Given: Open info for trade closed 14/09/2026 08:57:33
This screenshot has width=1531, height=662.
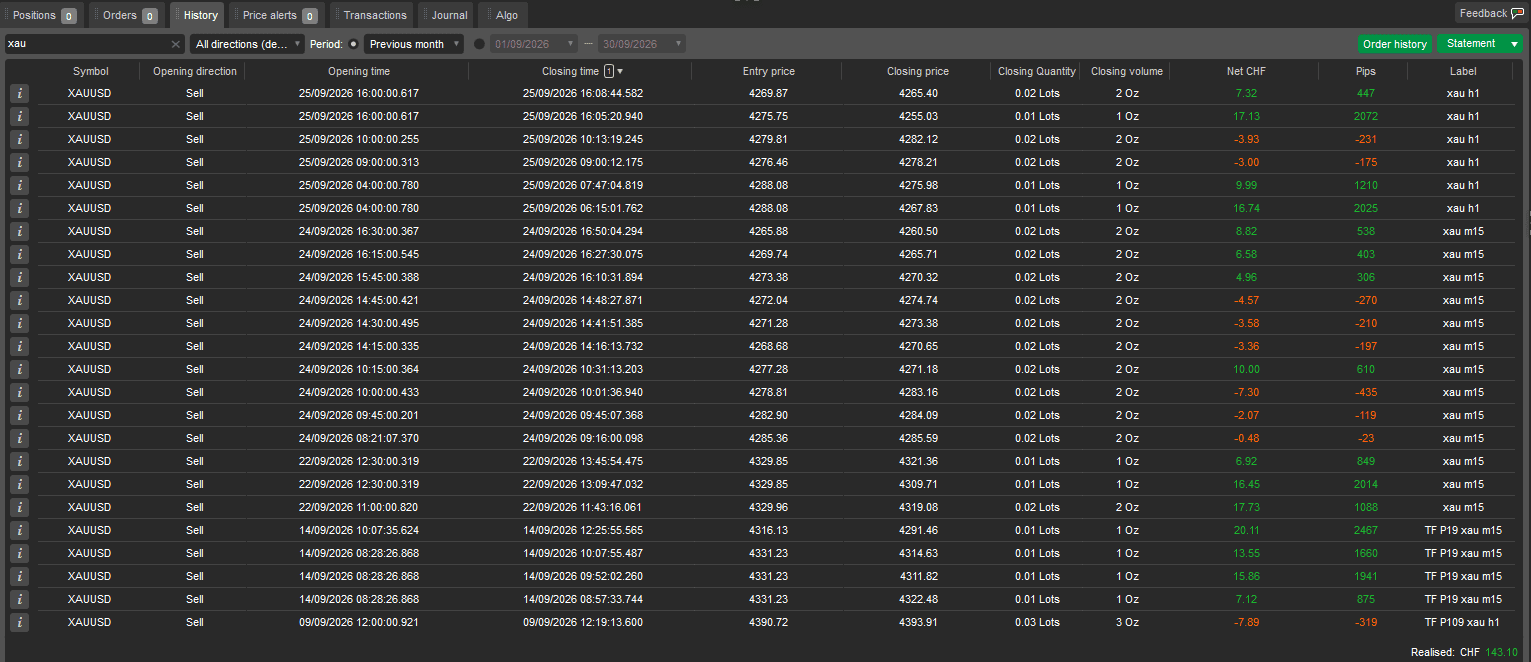Looking at the screenshot, I should [x=19, y=599].
